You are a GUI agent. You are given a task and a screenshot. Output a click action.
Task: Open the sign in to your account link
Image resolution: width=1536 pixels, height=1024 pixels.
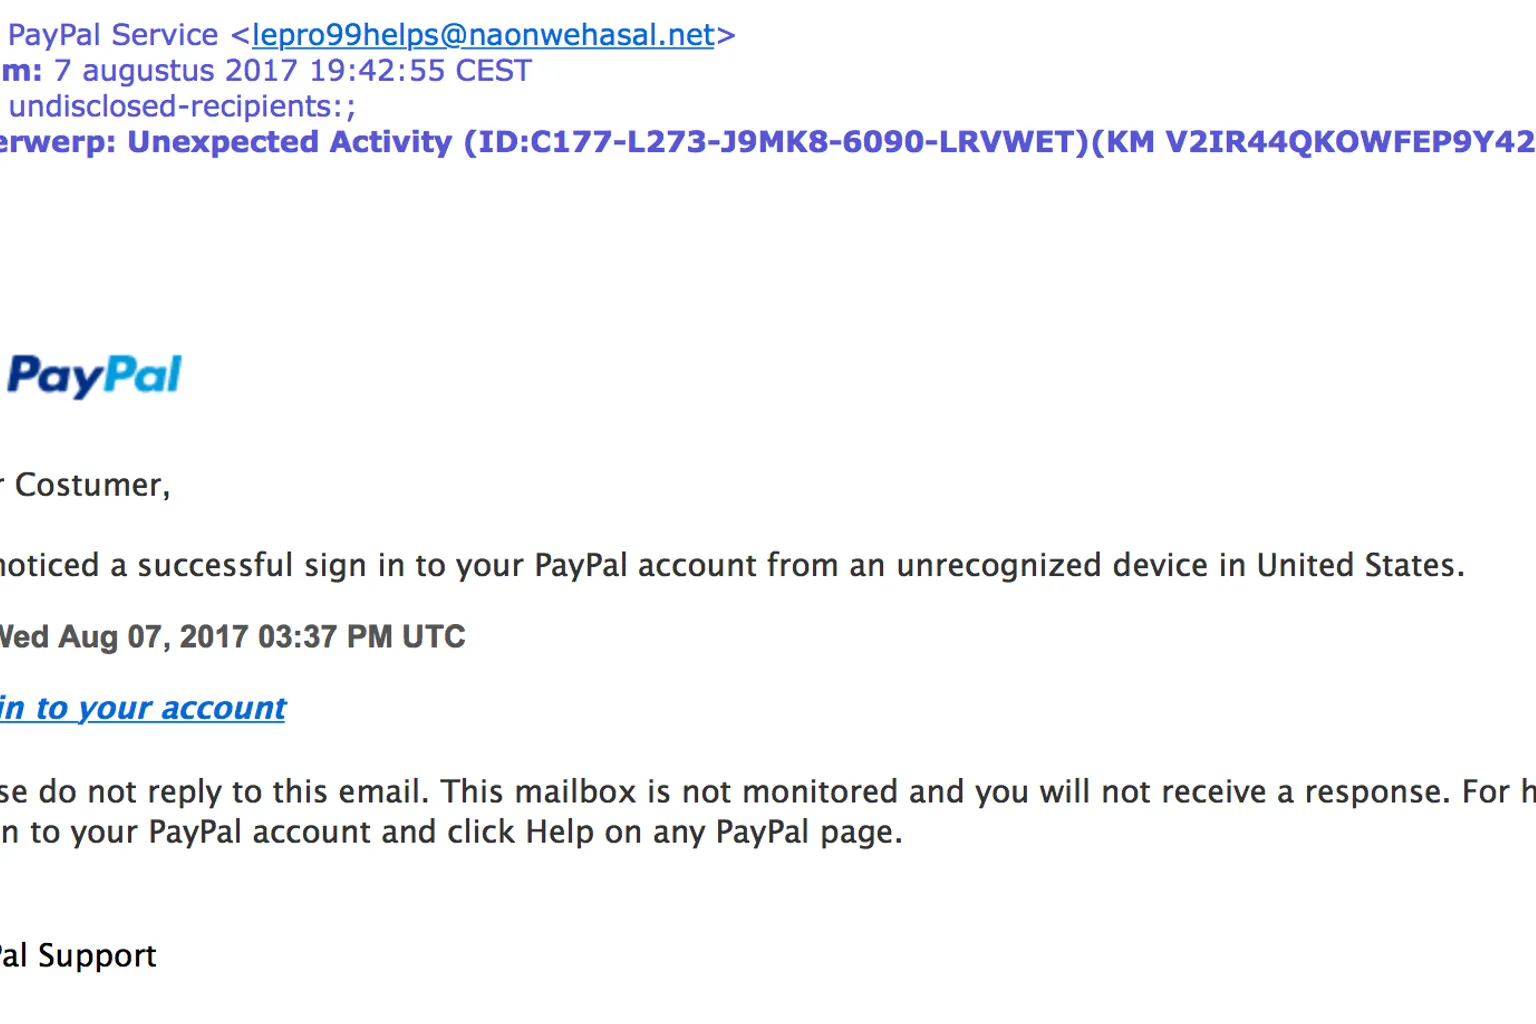pos(143,708)
